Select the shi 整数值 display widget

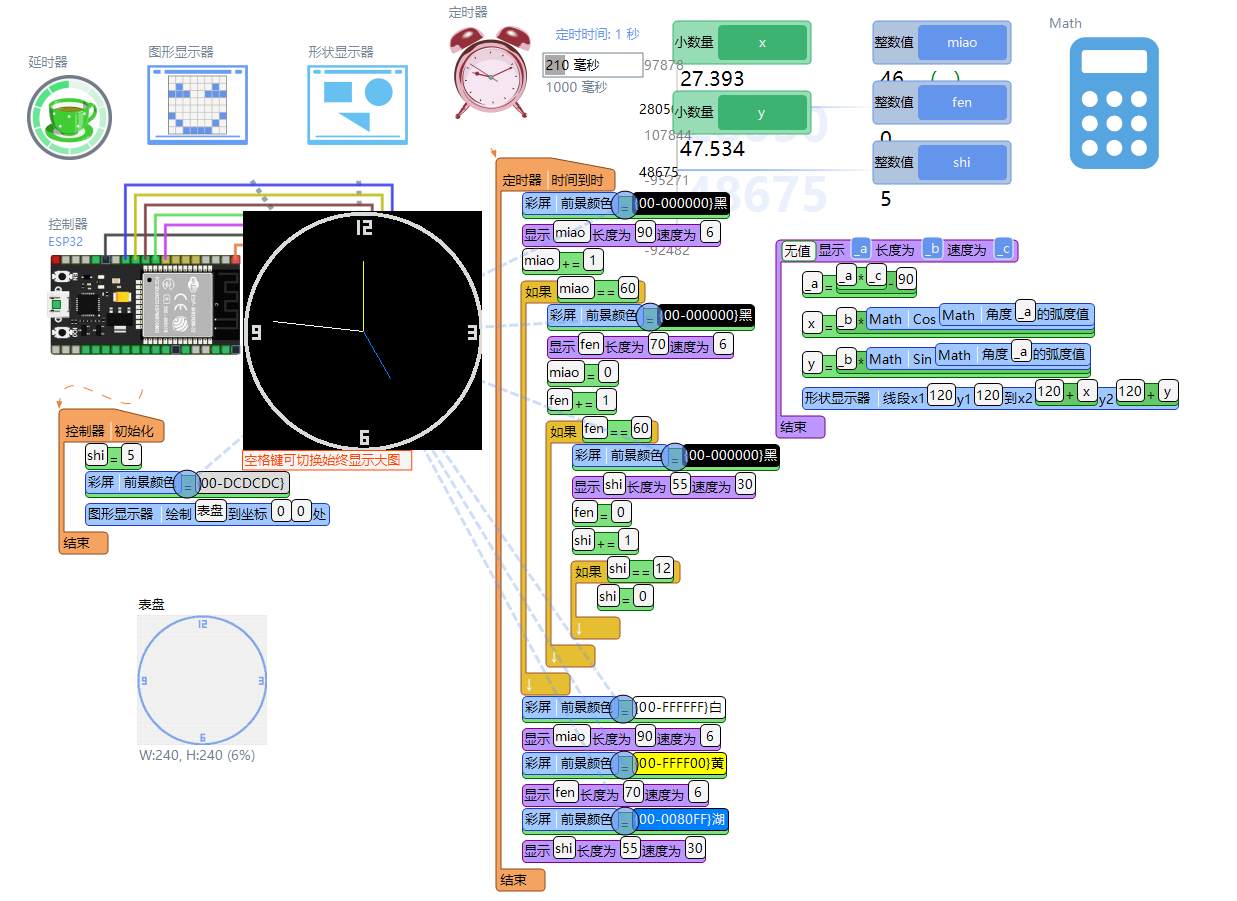tap(940, 162)
